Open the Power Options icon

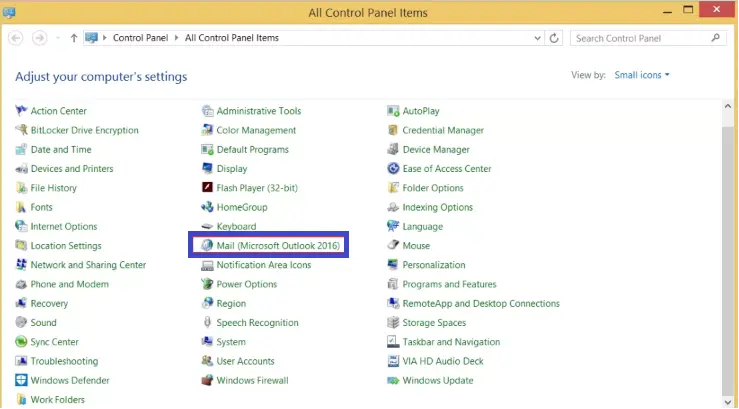tap(207, 284)
